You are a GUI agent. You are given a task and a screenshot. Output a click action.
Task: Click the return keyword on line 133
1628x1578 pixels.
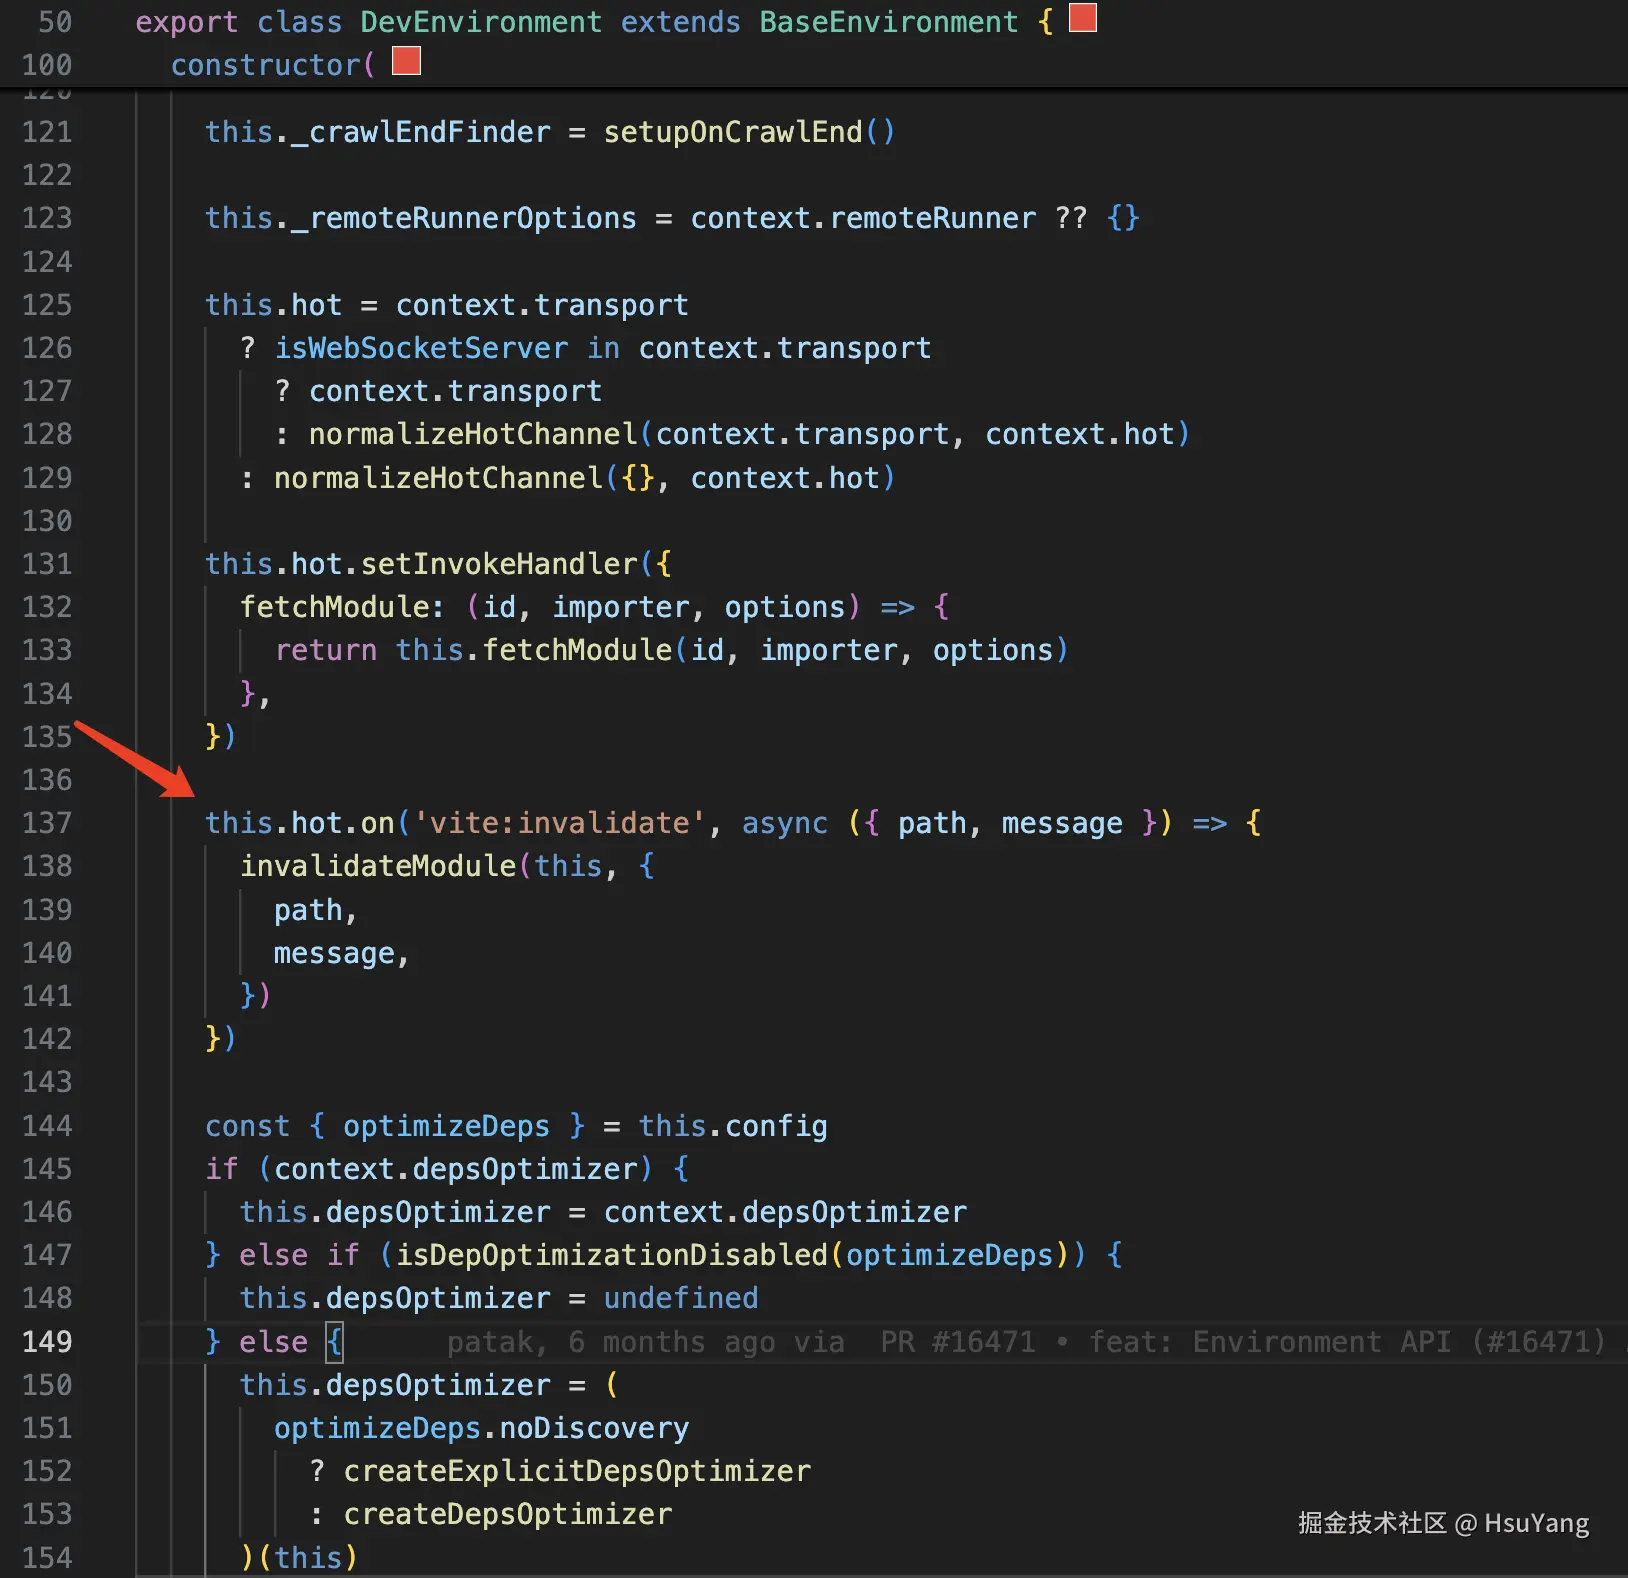coord(326,650)
